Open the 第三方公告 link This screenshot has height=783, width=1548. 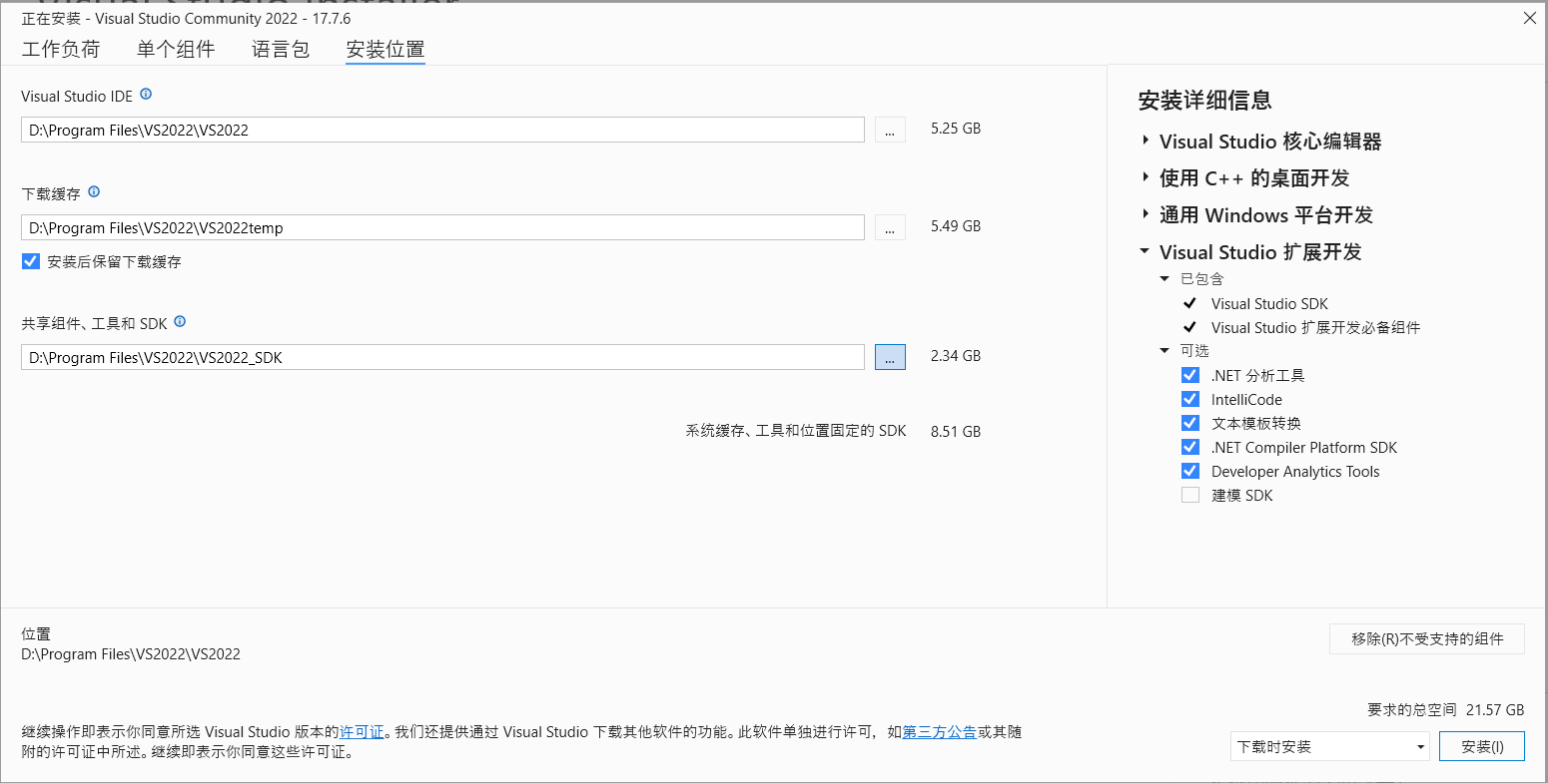[940, 732]
